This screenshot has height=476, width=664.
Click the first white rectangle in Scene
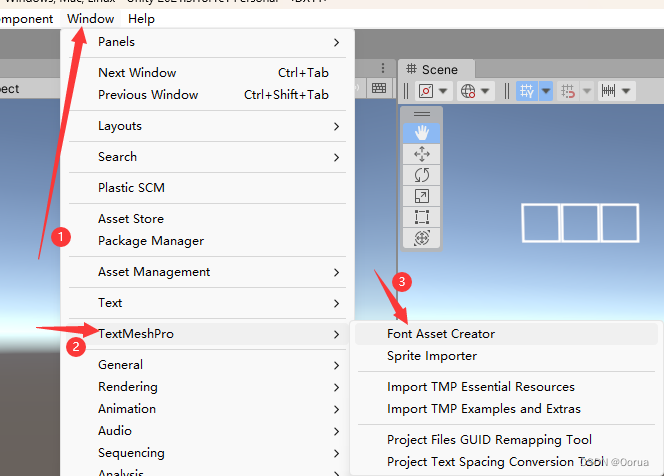[x=541, y=223]
